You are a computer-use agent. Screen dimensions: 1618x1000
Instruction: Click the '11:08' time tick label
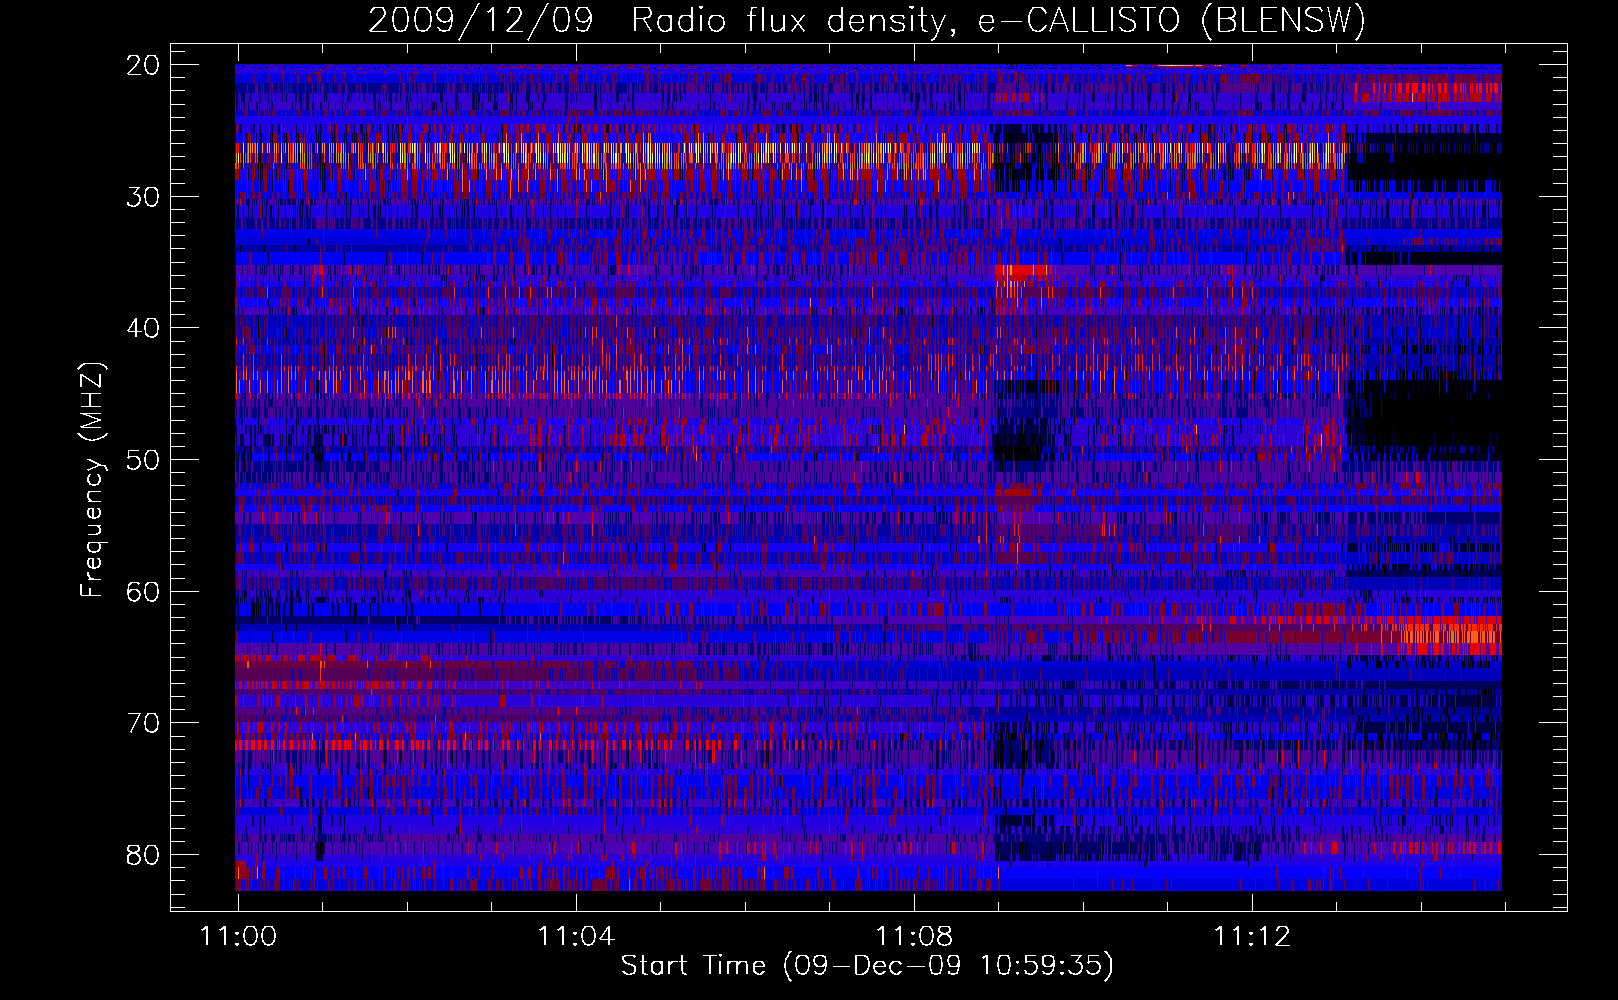pos(914,937)
